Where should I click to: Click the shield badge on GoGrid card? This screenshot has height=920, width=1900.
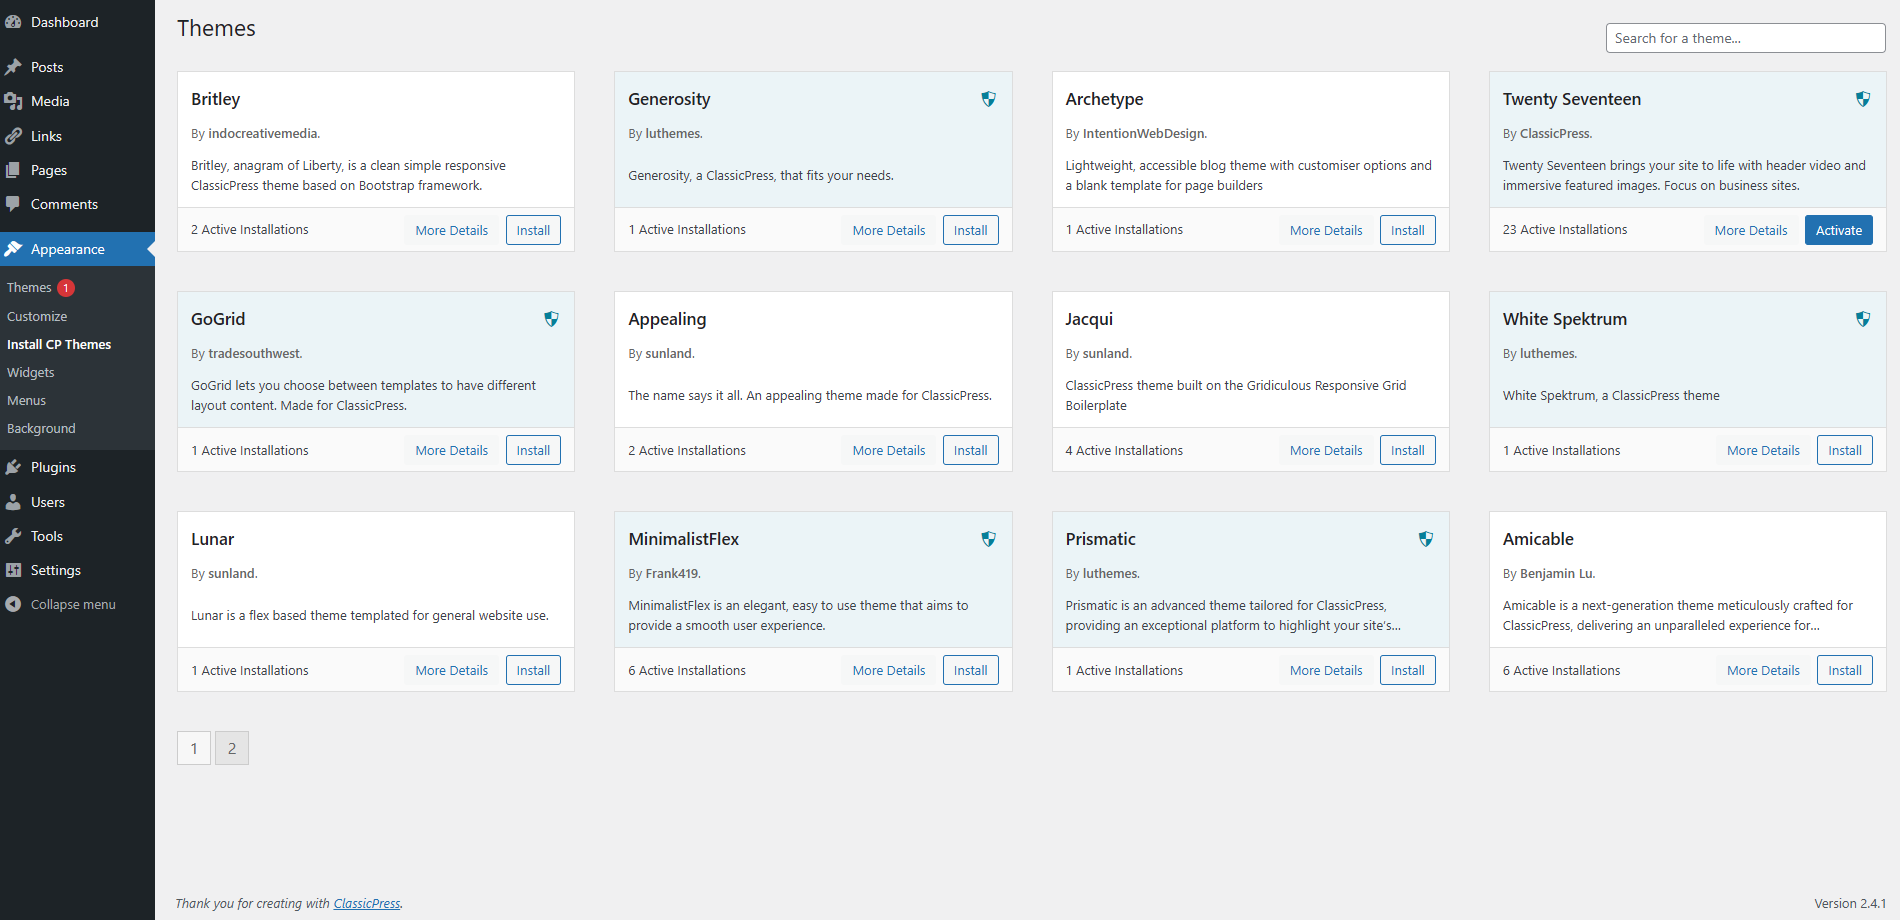(551, 319)
